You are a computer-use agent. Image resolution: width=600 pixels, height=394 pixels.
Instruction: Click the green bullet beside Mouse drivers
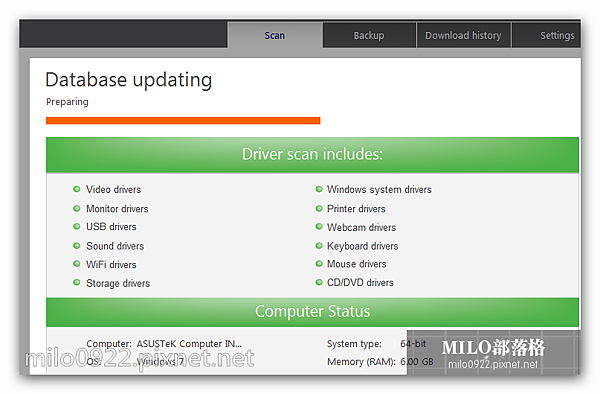tap(319, 264)
